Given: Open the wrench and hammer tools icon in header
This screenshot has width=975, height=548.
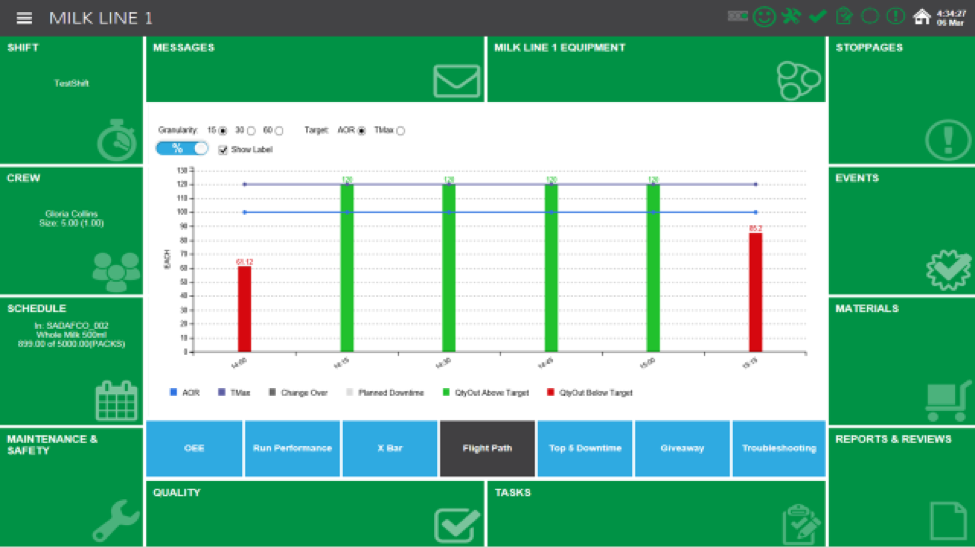Looking at the screenshot, I should (x=791, y=17).
